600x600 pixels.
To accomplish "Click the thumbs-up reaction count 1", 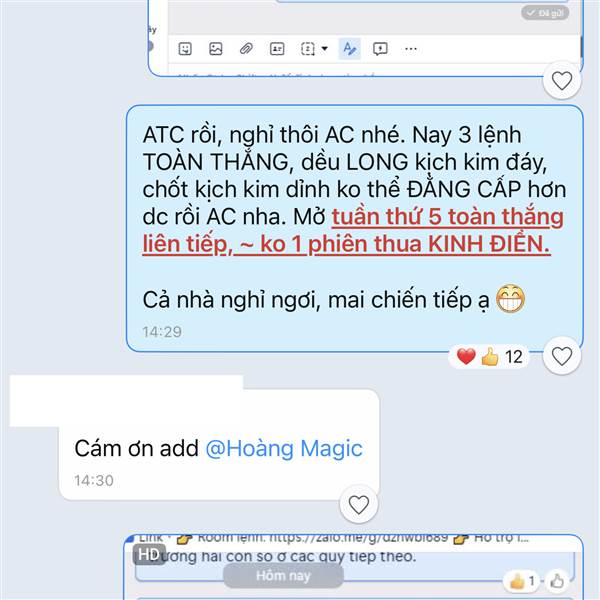I will tap(522, 581).
